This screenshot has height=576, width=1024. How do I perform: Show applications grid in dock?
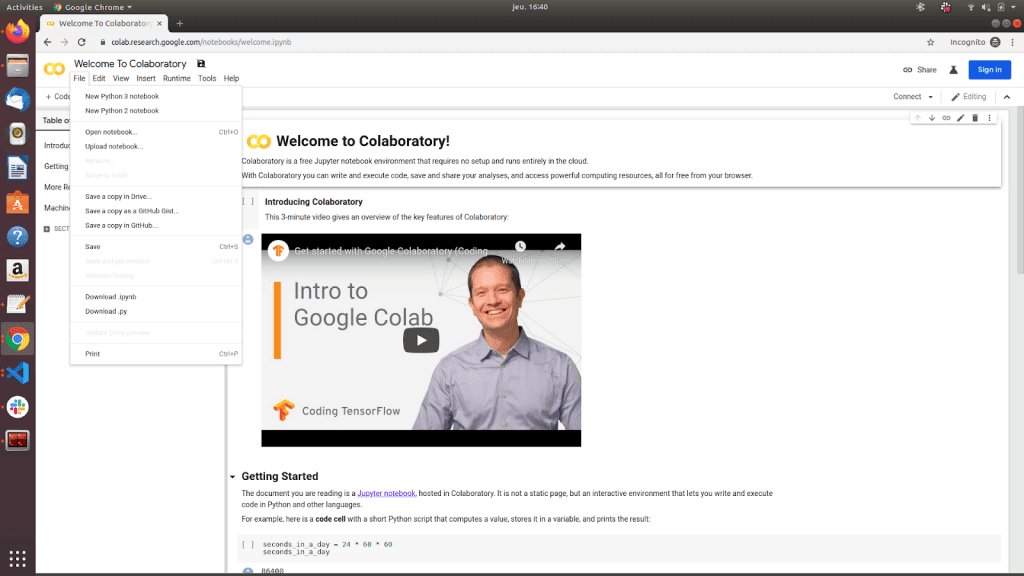click(18, 559)
